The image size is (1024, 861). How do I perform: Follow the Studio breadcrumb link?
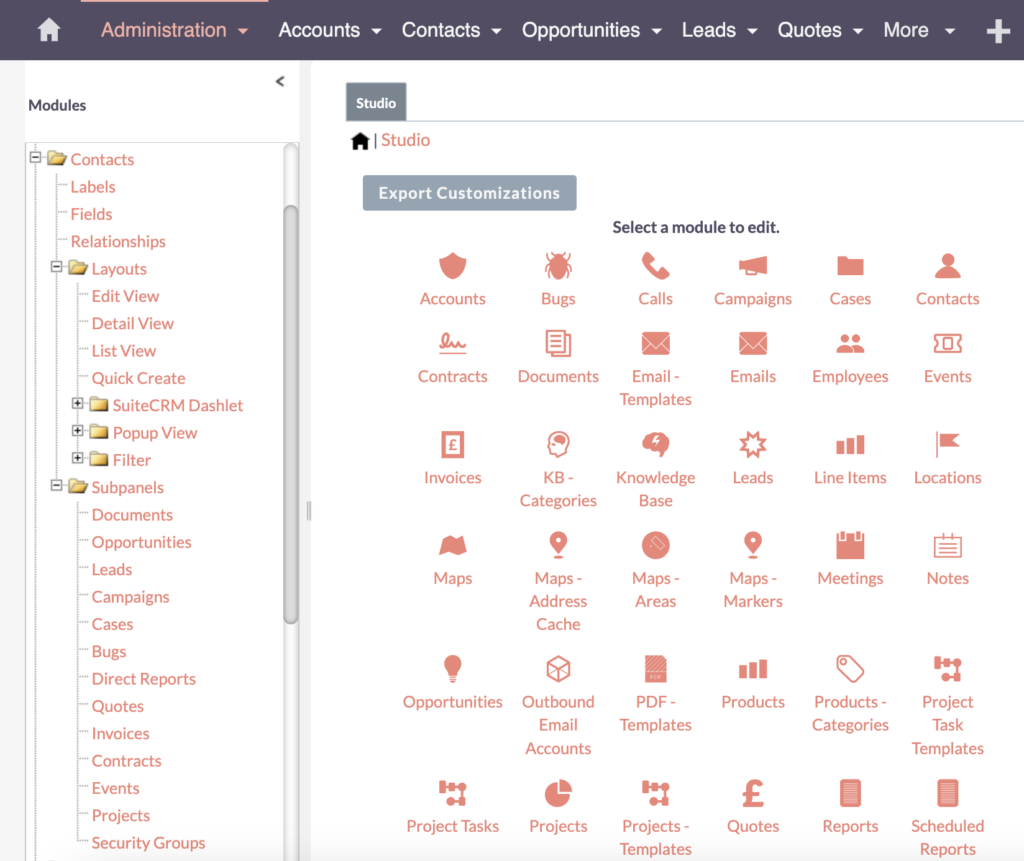(x=406, y=140)
